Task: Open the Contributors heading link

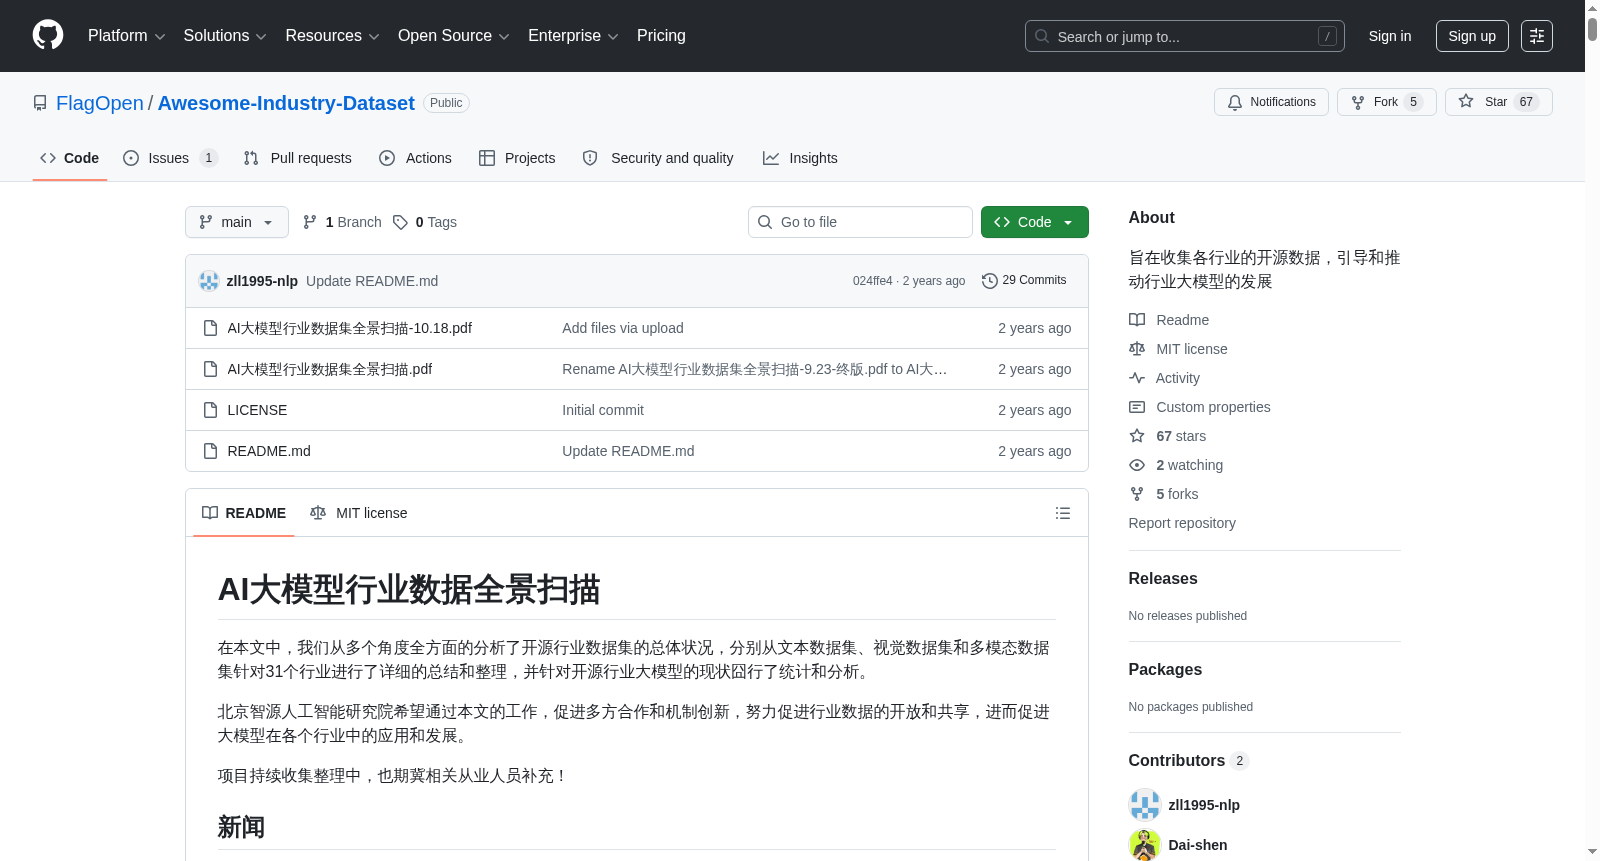Action: 1188,760
